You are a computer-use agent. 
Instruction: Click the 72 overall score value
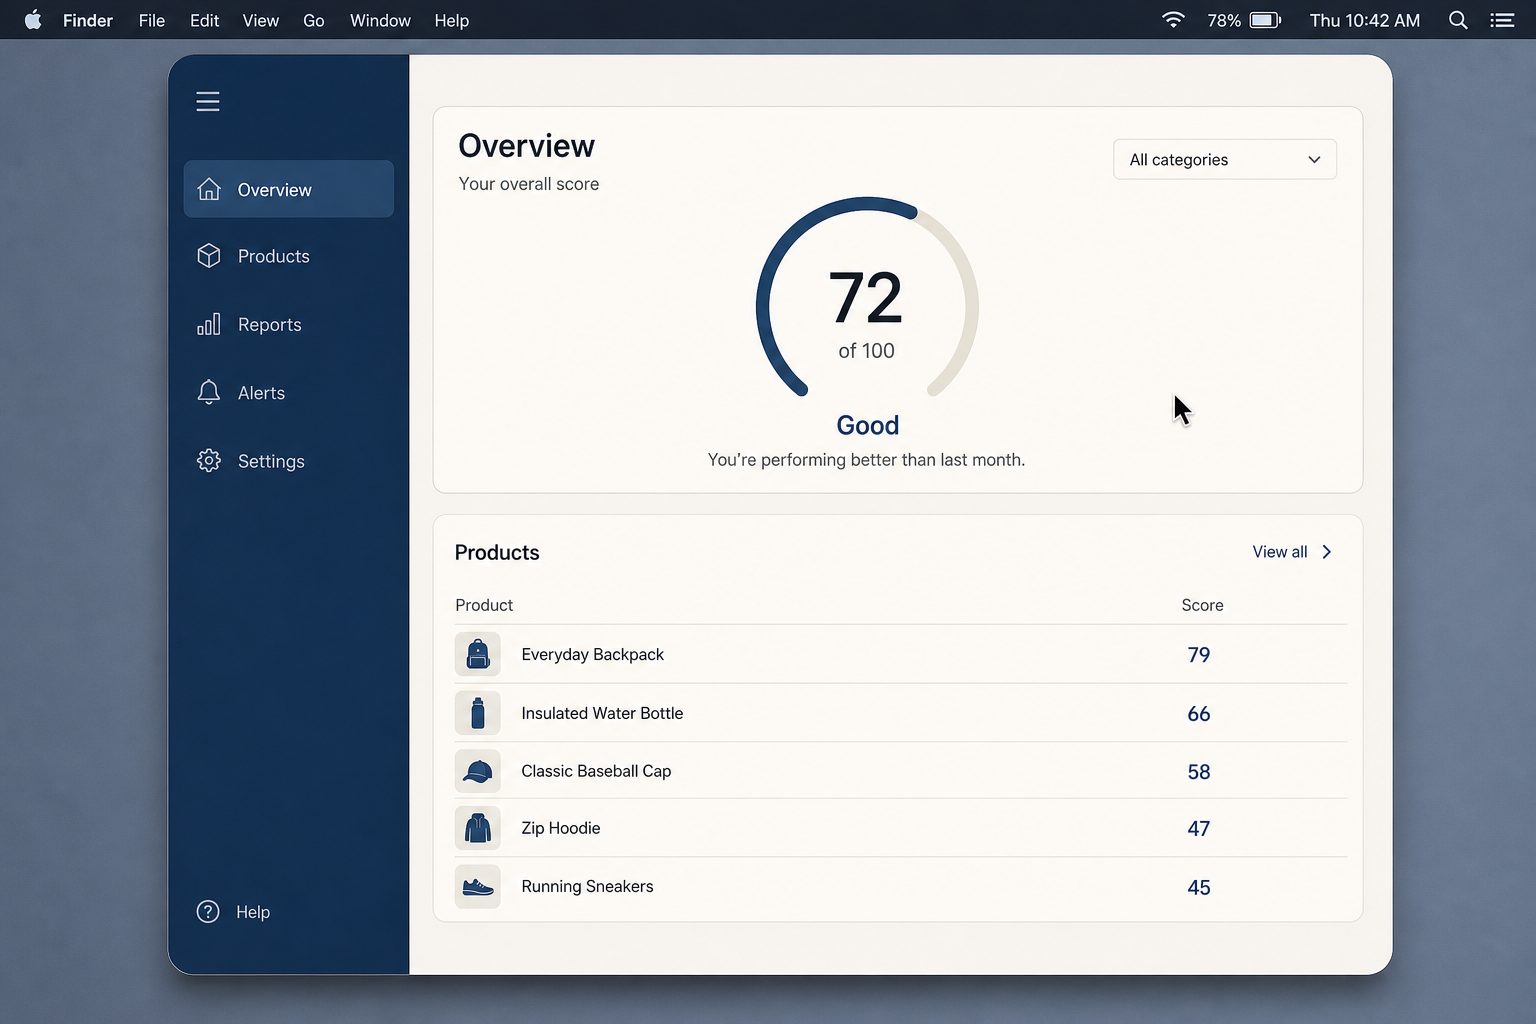coord(866,298)
